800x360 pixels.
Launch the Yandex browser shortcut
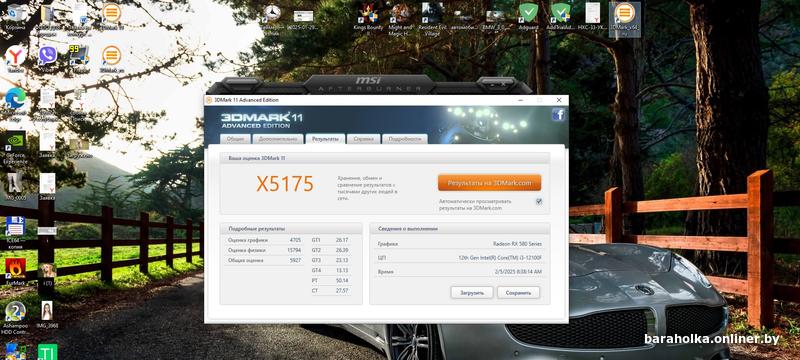click(15, 58)
